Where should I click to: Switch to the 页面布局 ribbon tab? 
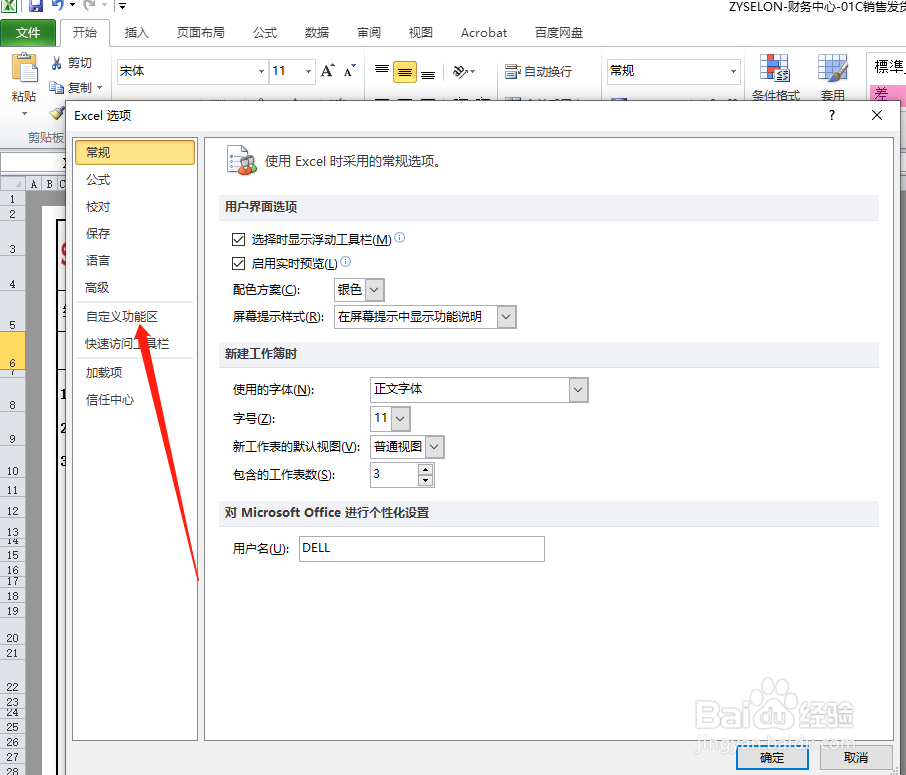point(200,33)
